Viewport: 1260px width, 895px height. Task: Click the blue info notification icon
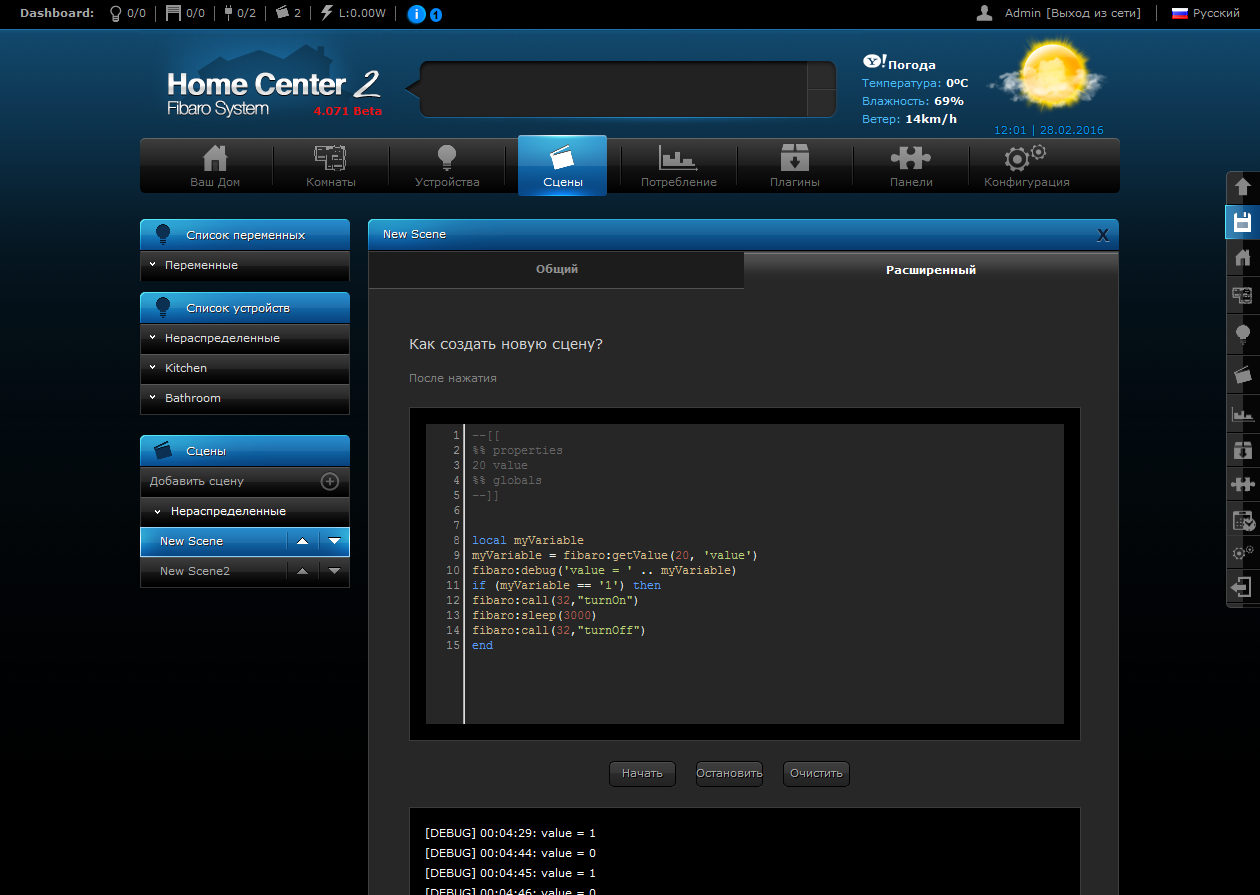coord(418,14)
